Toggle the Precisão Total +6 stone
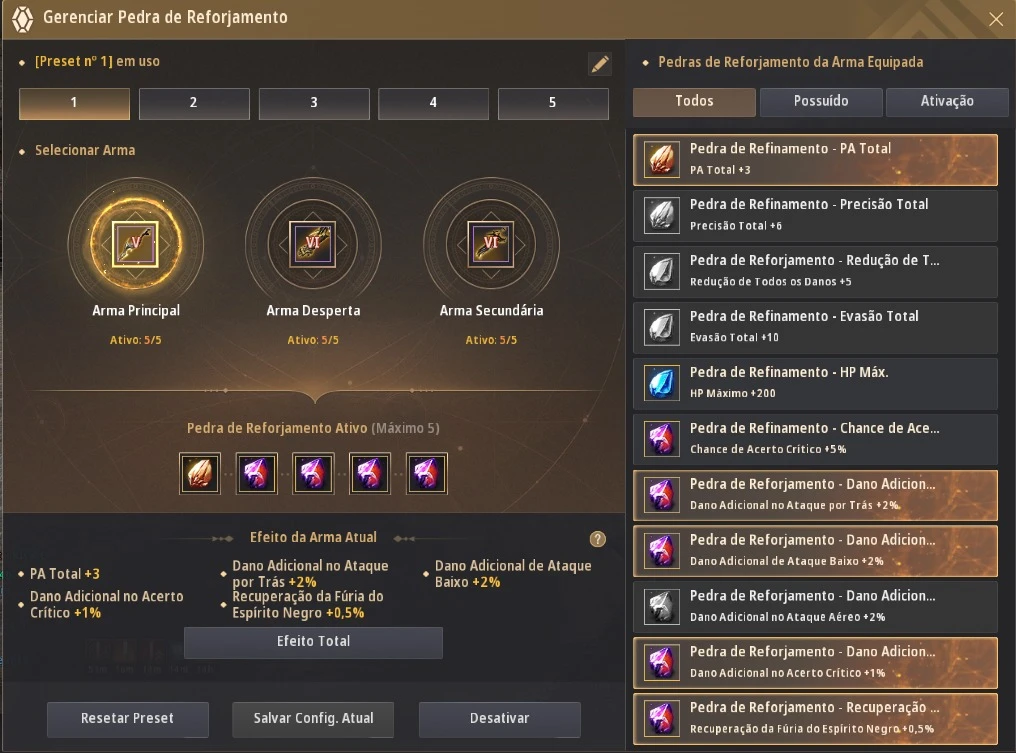Viewport: 1016px width, 753px height. pos(815,215)
